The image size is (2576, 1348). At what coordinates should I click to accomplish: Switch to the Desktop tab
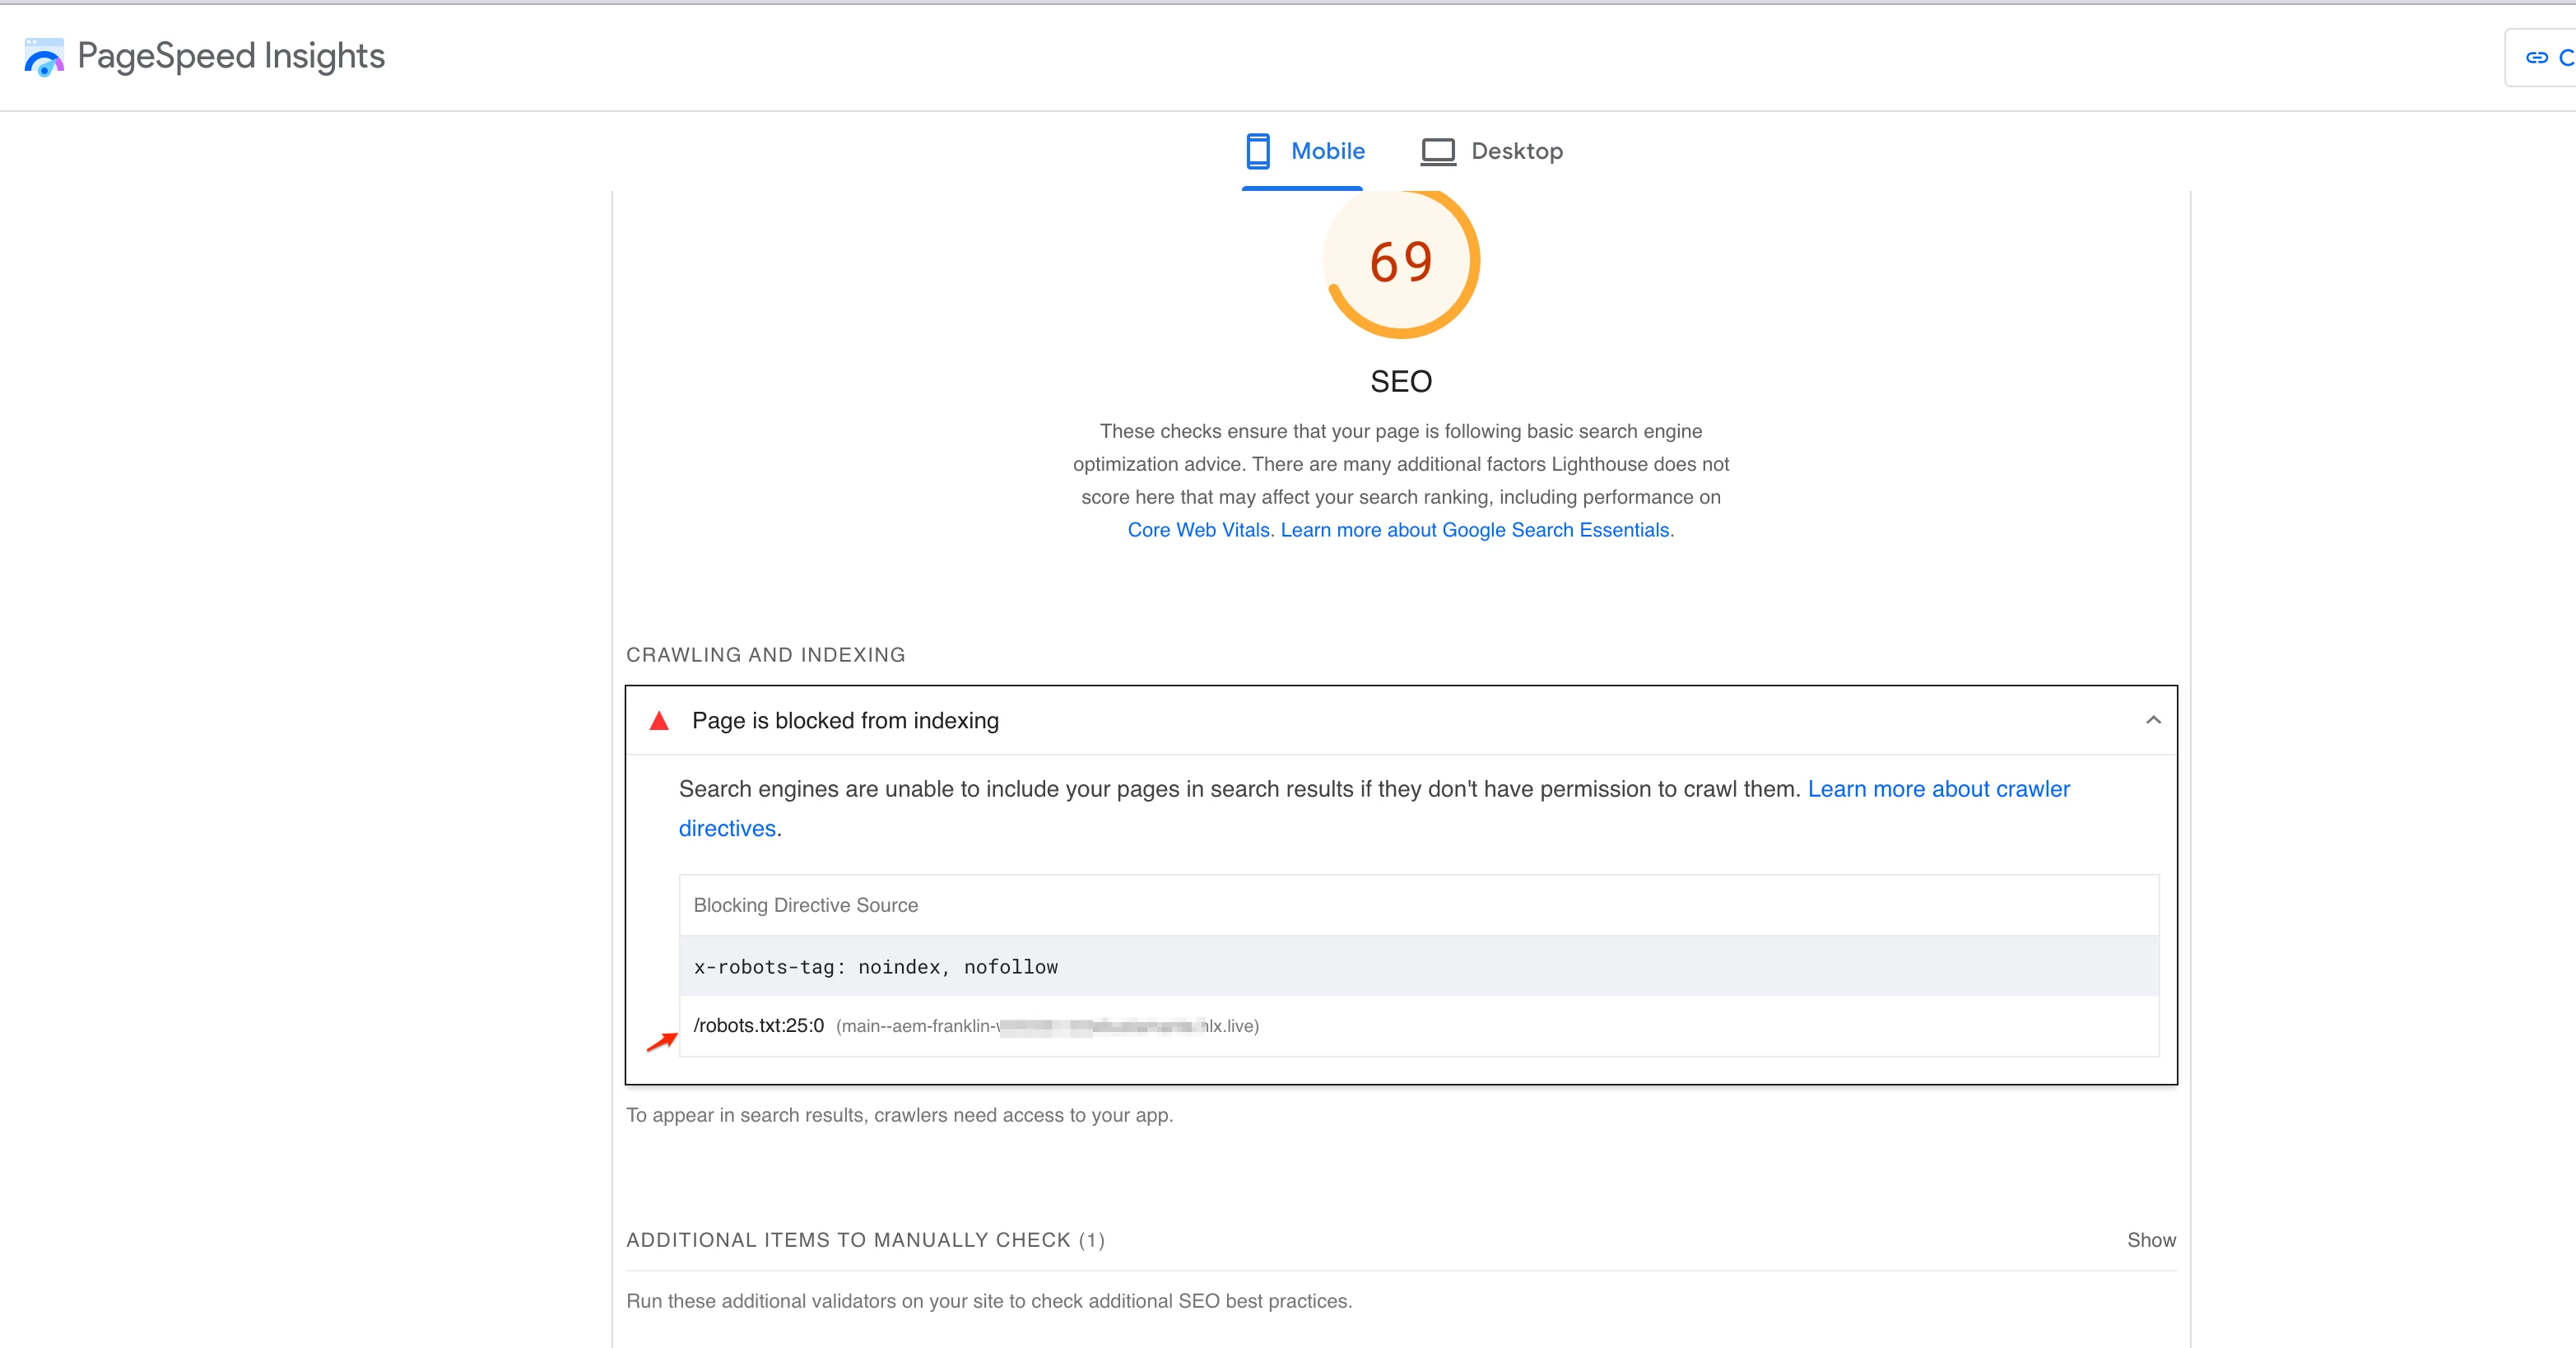[x=1516, y=151]
